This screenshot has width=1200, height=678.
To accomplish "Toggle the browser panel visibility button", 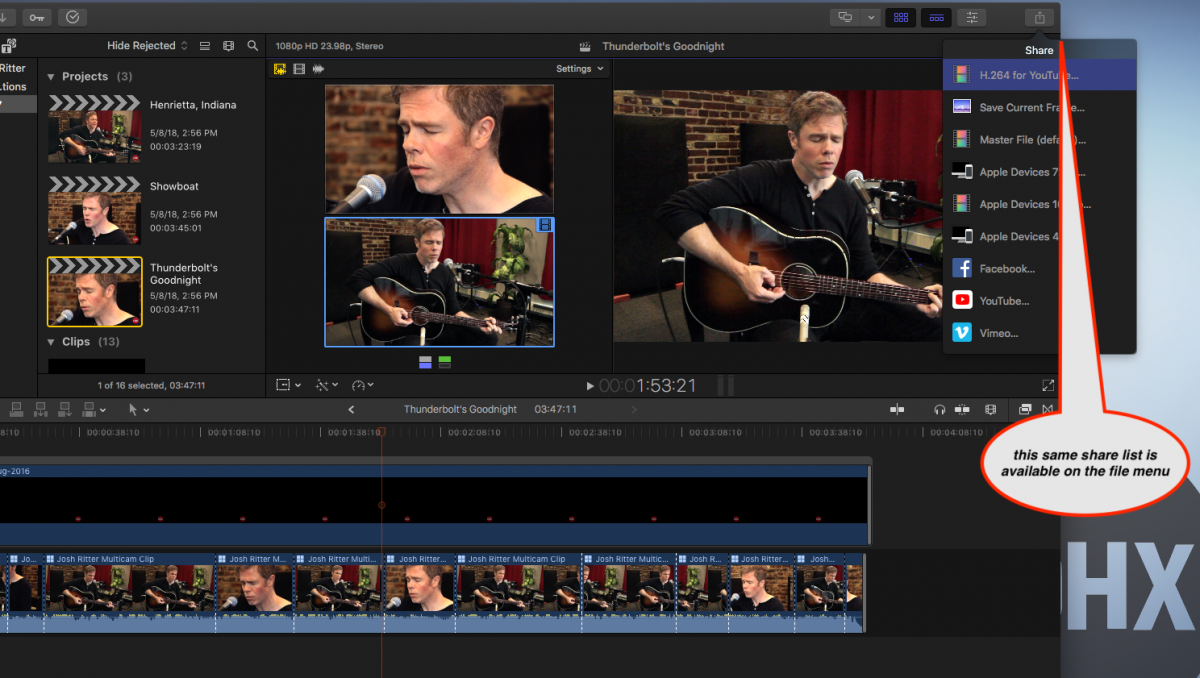I will [x=900, y=17].
